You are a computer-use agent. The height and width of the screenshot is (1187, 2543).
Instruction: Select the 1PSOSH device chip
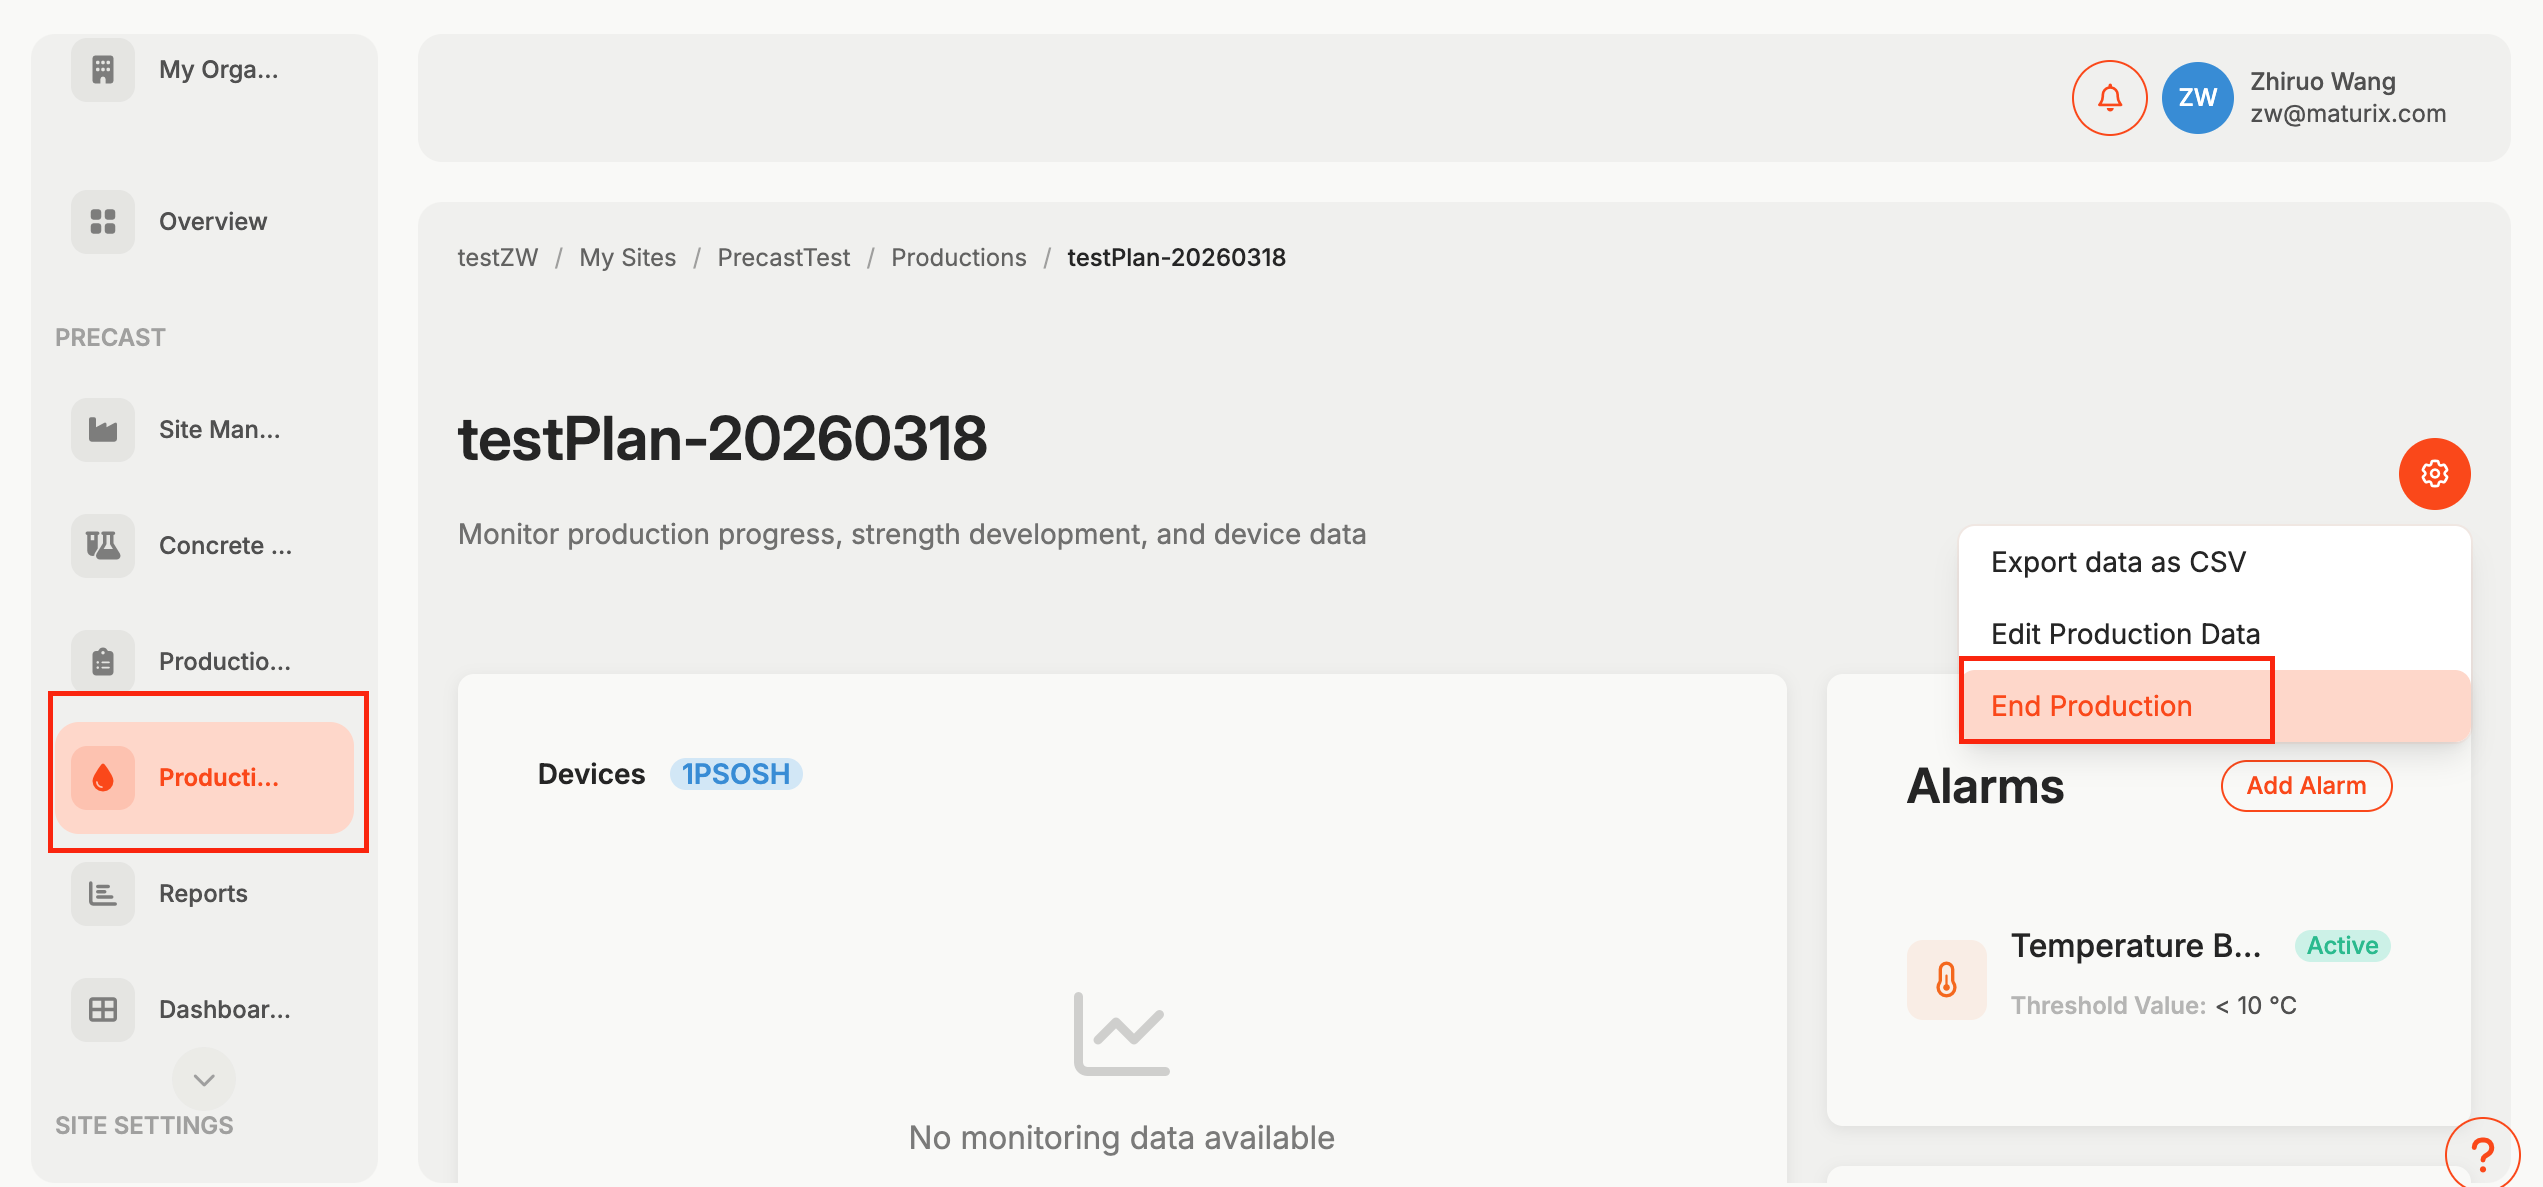pos(736,773)
